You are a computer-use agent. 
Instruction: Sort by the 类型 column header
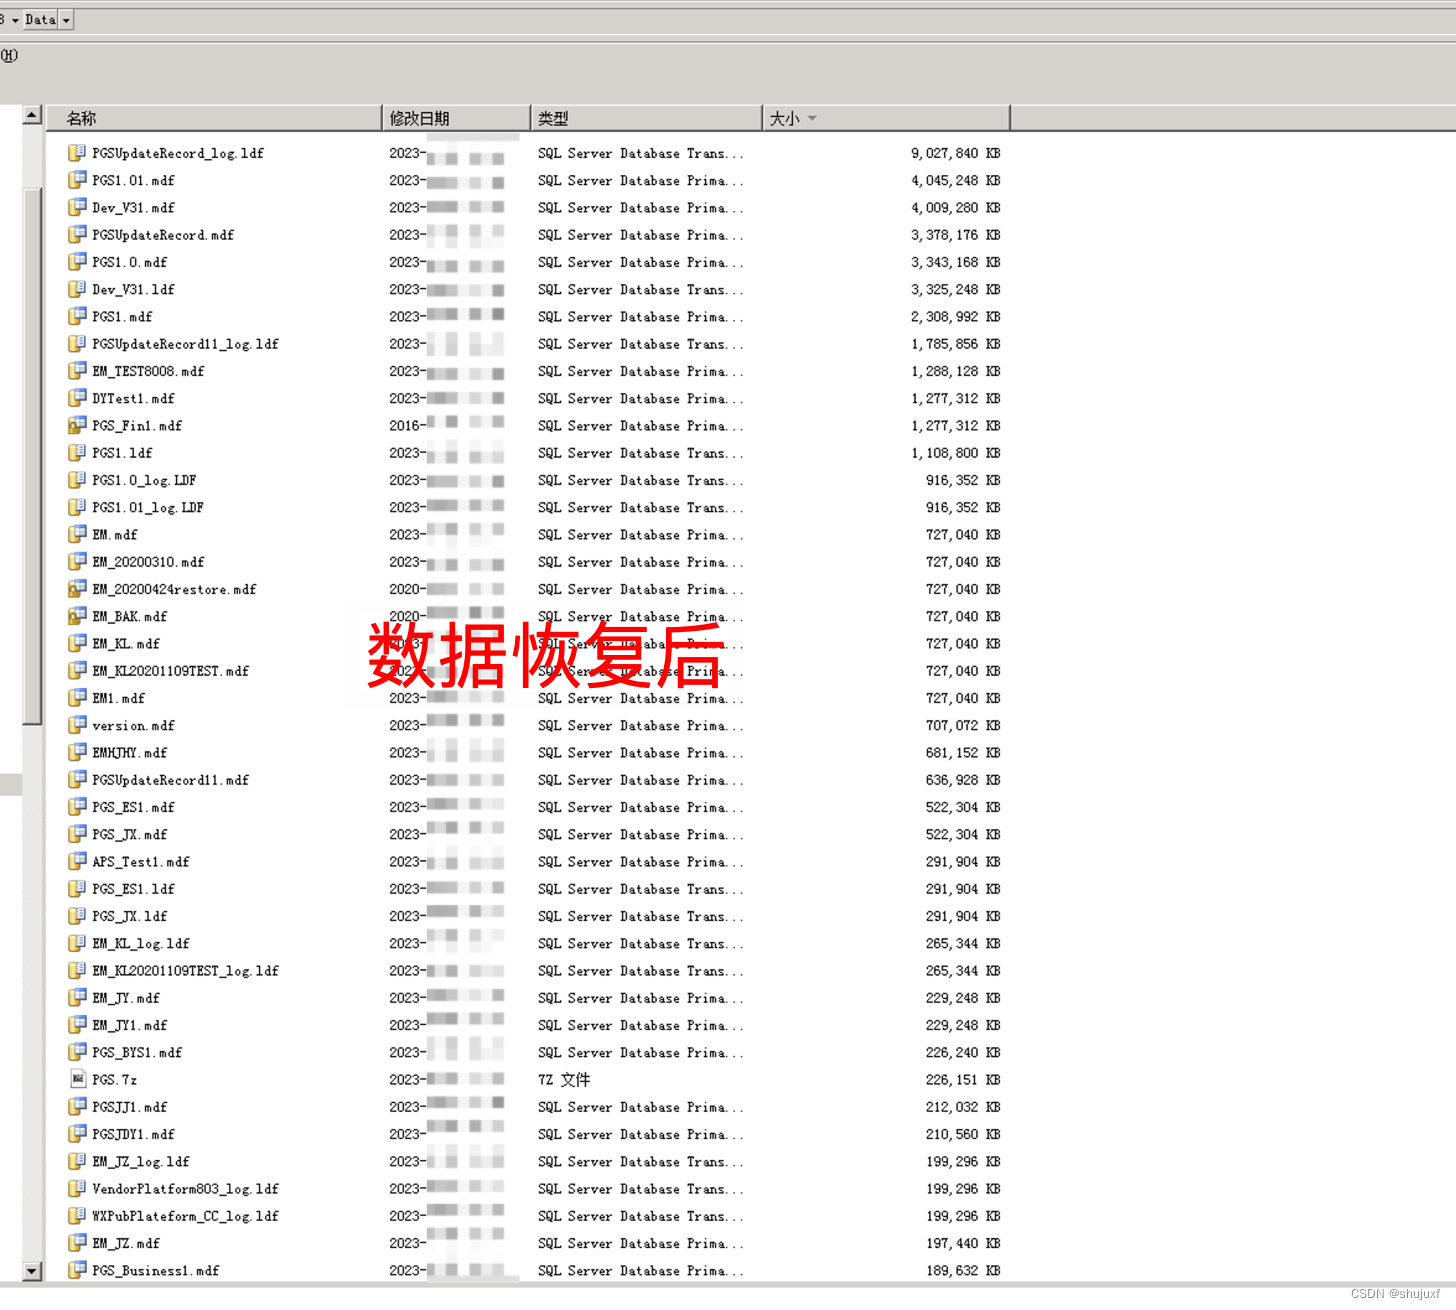pyautogui.click(x=646, y=118)
